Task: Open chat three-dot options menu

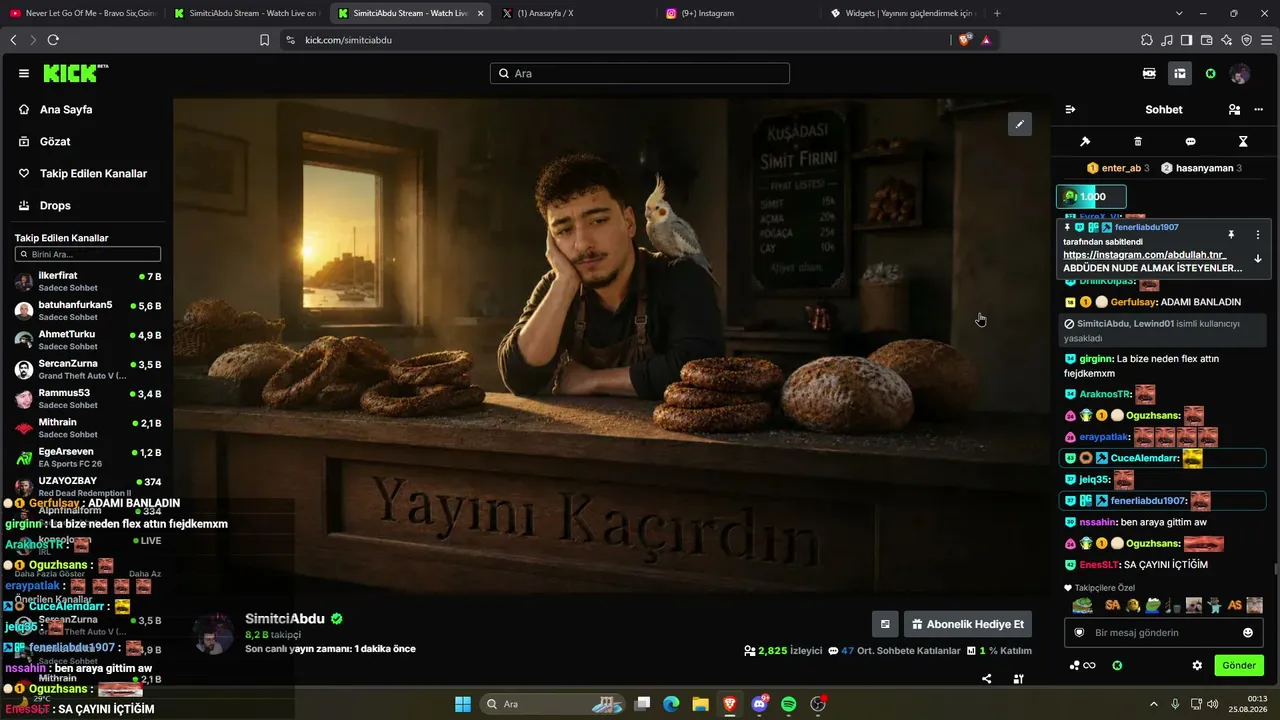Action: point(1259,110)
